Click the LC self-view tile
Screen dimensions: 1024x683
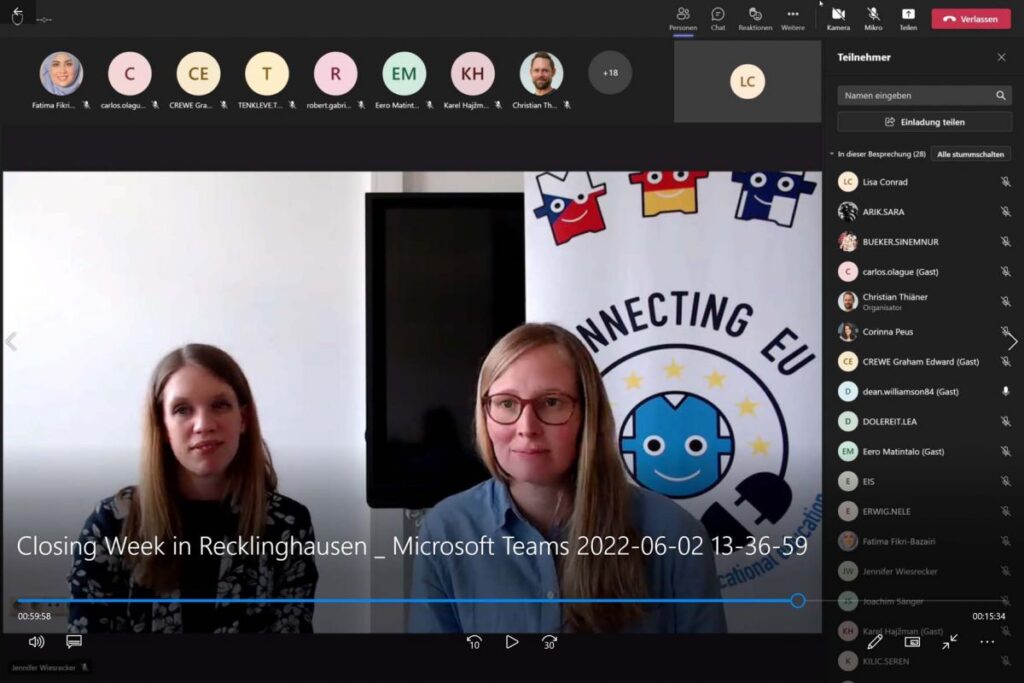pyautogui.click(x=747, y=82)
